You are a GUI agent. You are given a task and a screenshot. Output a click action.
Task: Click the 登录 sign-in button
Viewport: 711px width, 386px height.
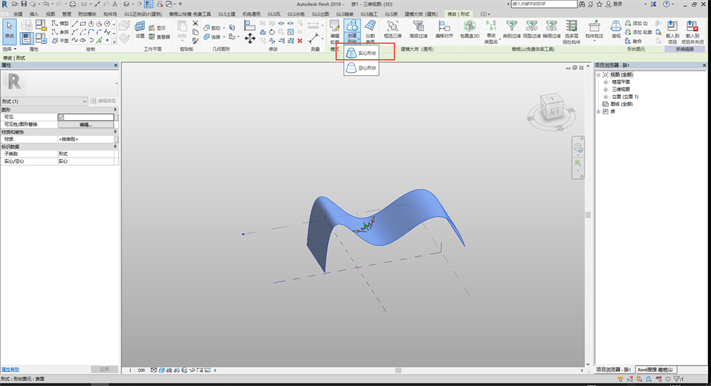point(614,4)
